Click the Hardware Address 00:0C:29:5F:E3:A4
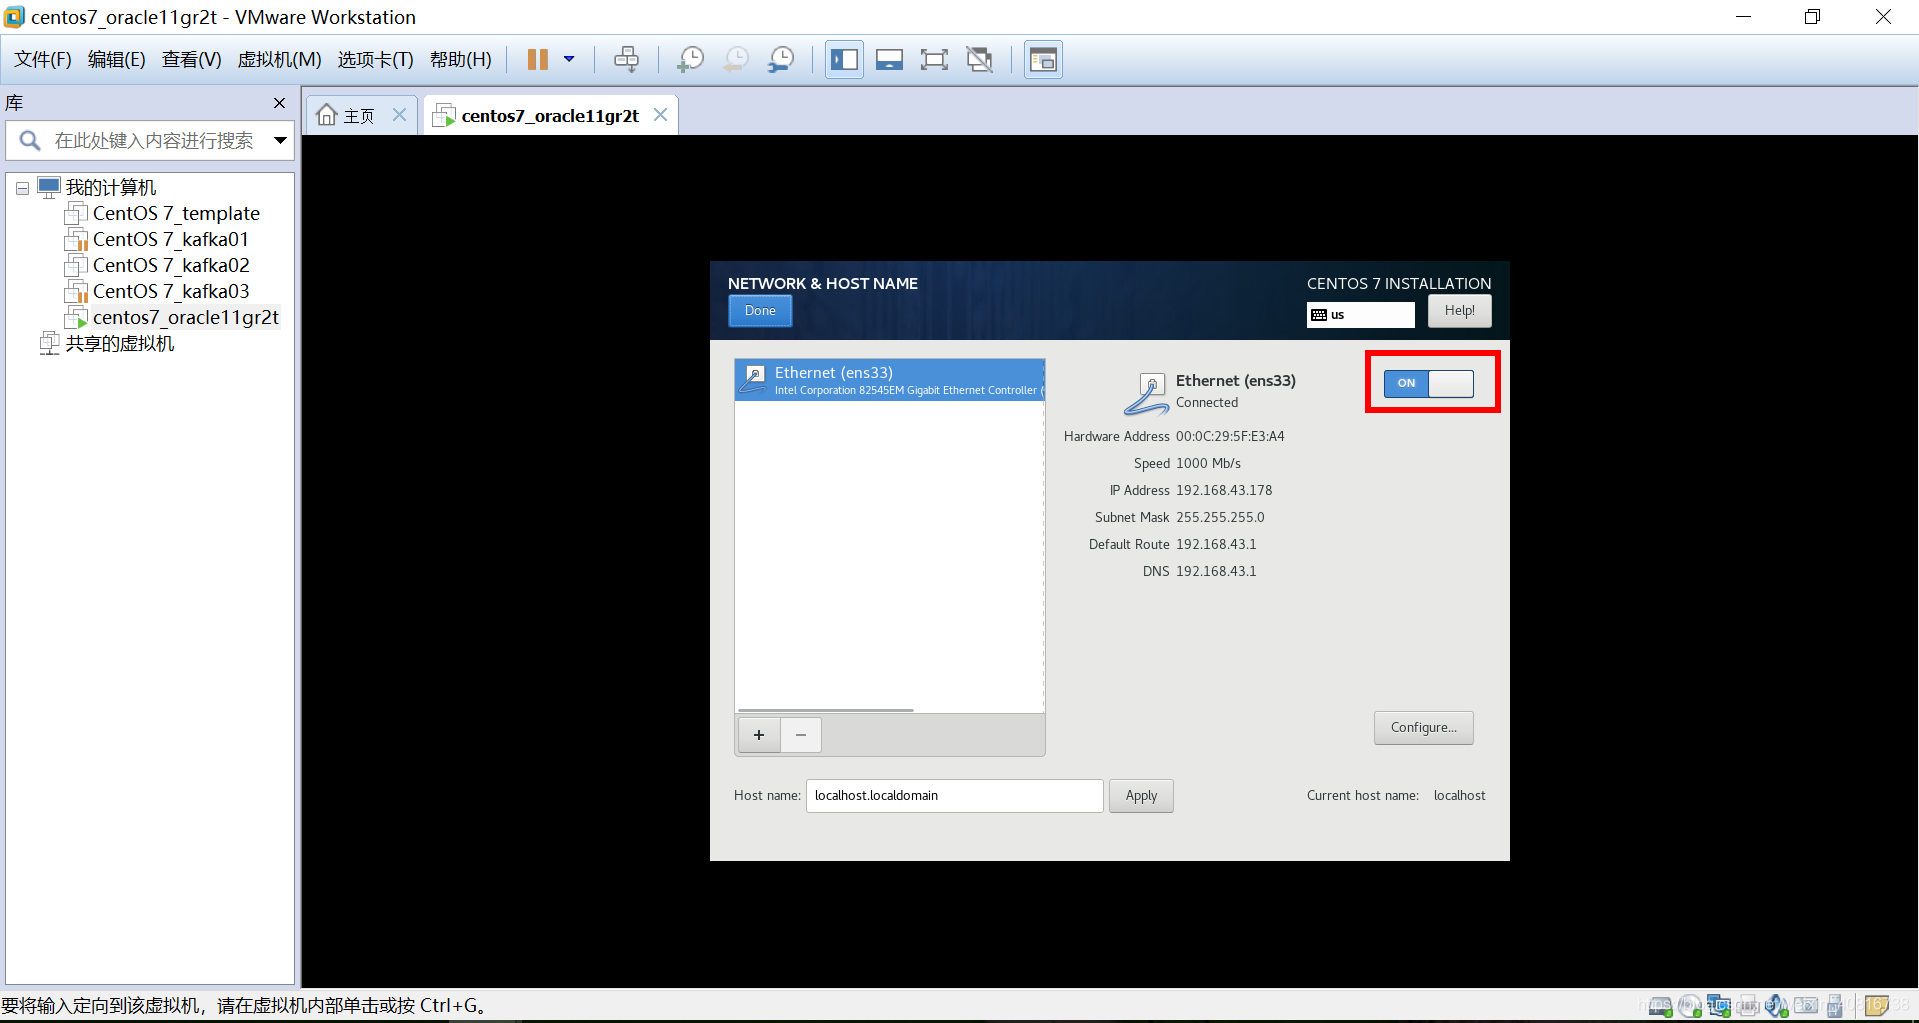The image size is (1919, 1023). 1230,437
